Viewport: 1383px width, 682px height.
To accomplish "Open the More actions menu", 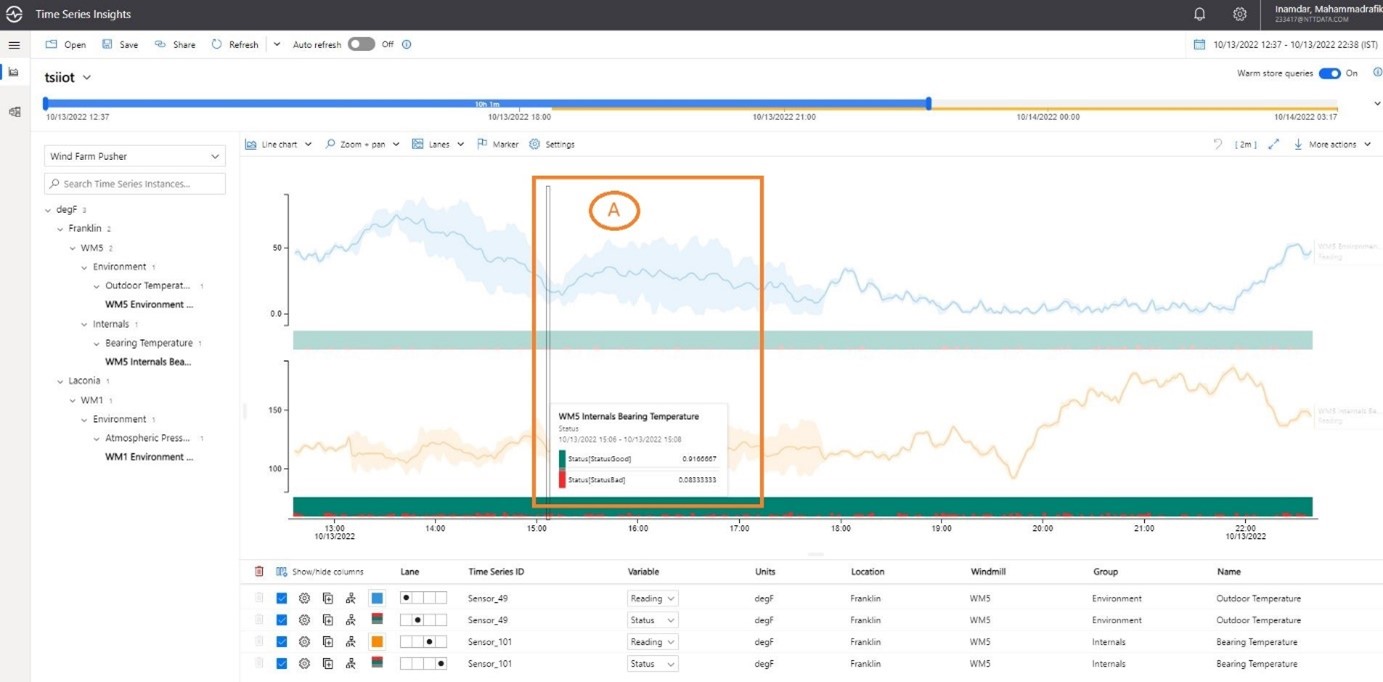I will click(1332, 144).
